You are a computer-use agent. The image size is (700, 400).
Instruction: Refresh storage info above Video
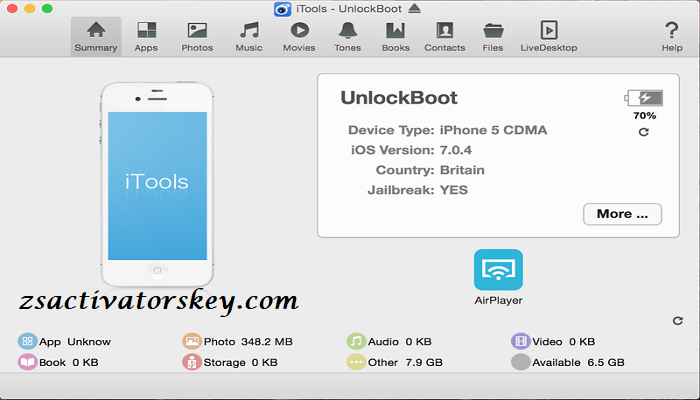[x=678, y=321]
